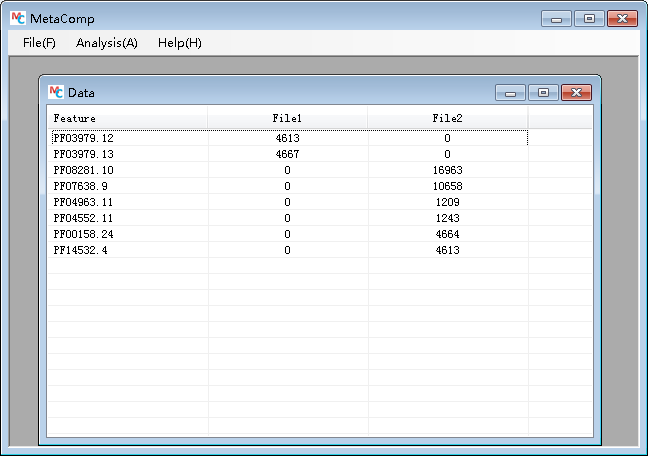Select the PF08281.10 feature row
Image resolution: width=648 pixels, height=456 pixels.
[83, 170]
